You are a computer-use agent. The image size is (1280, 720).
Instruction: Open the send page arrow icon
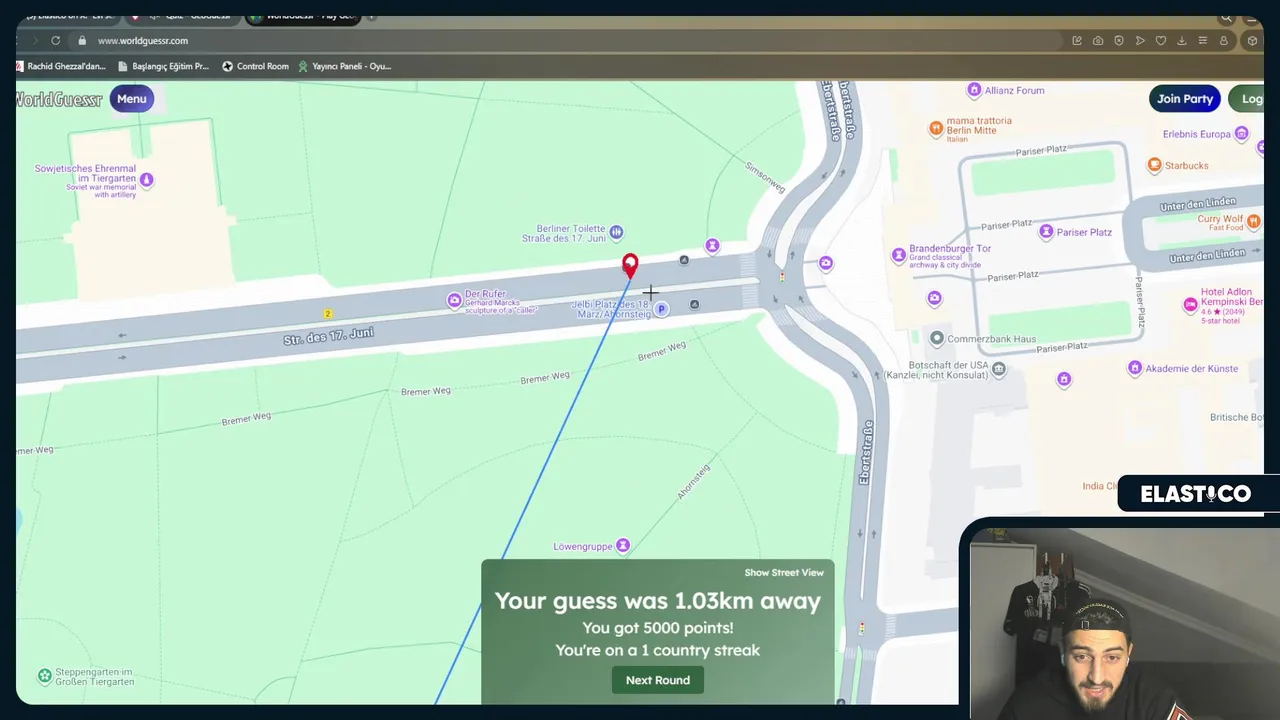pyautogui.click(x=1140, y=41)
